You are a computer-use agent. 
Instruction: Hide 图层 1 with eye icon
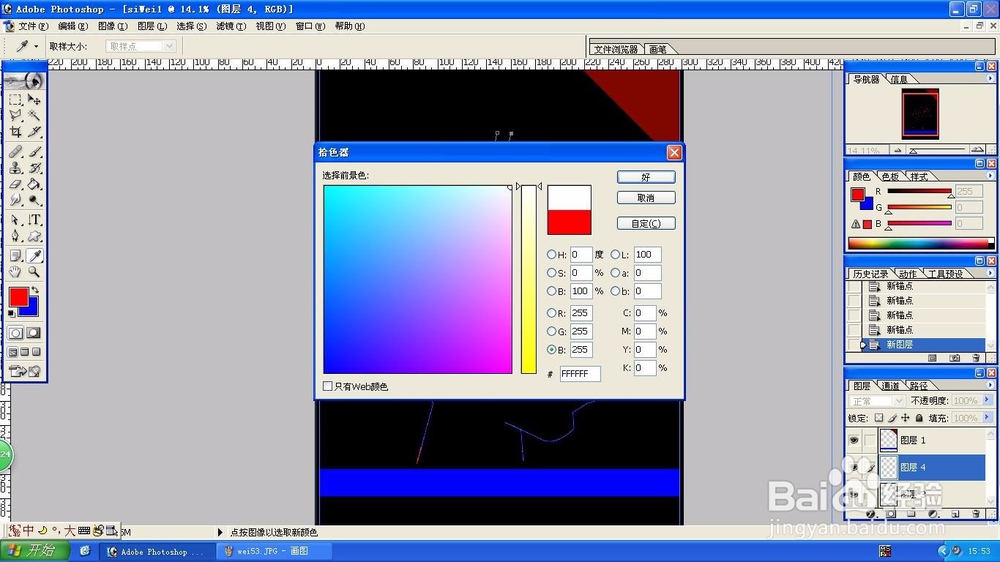click(854, 440)
